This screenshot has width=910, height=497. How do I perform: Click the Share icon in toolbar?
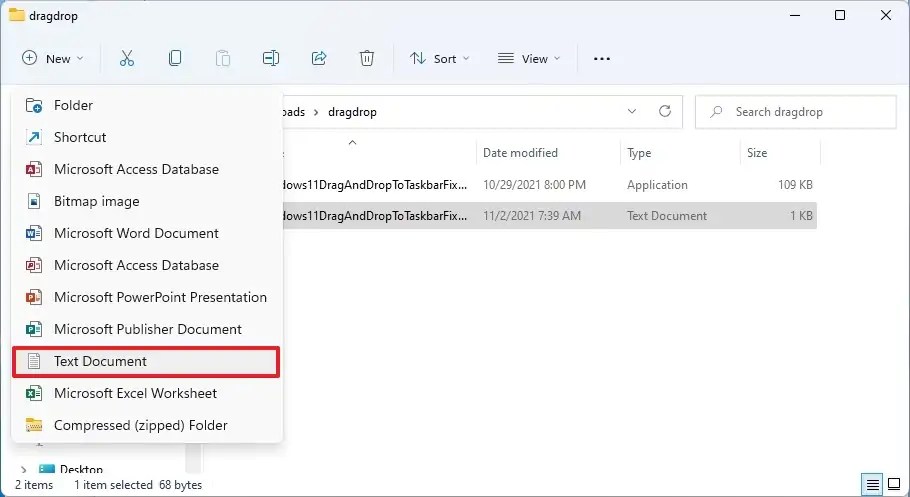click(x=319, y=58)
